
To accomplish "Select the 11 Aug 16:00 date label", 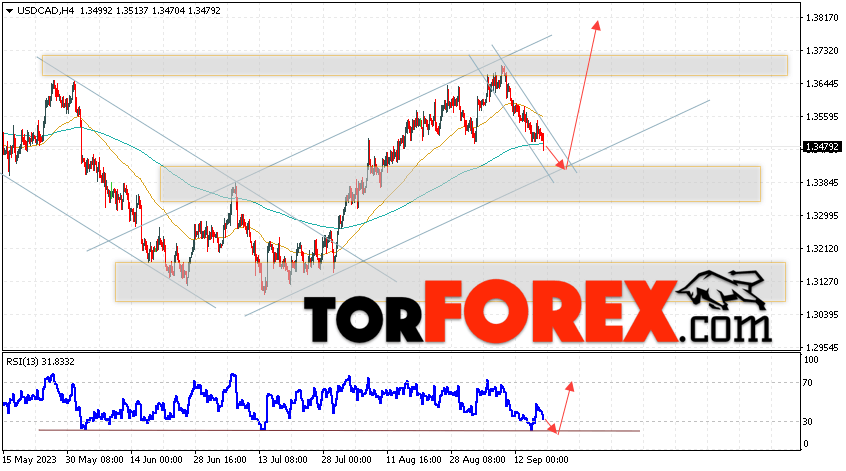I will [412, 460].
